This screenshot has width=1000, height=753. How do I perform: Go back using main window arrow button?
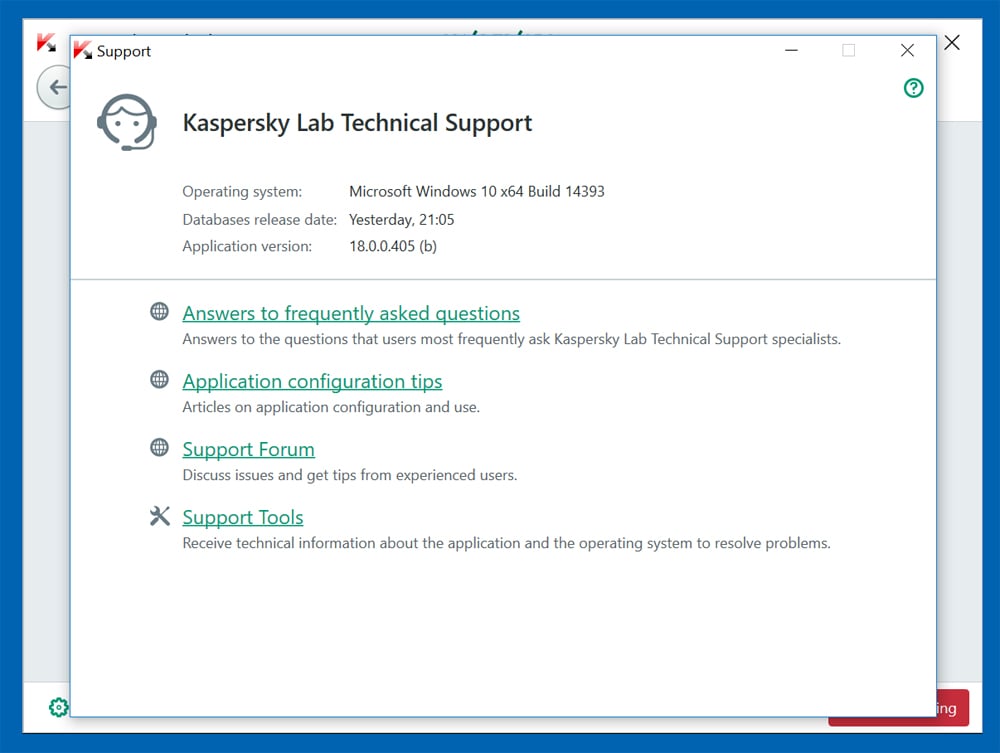[54, 87]
